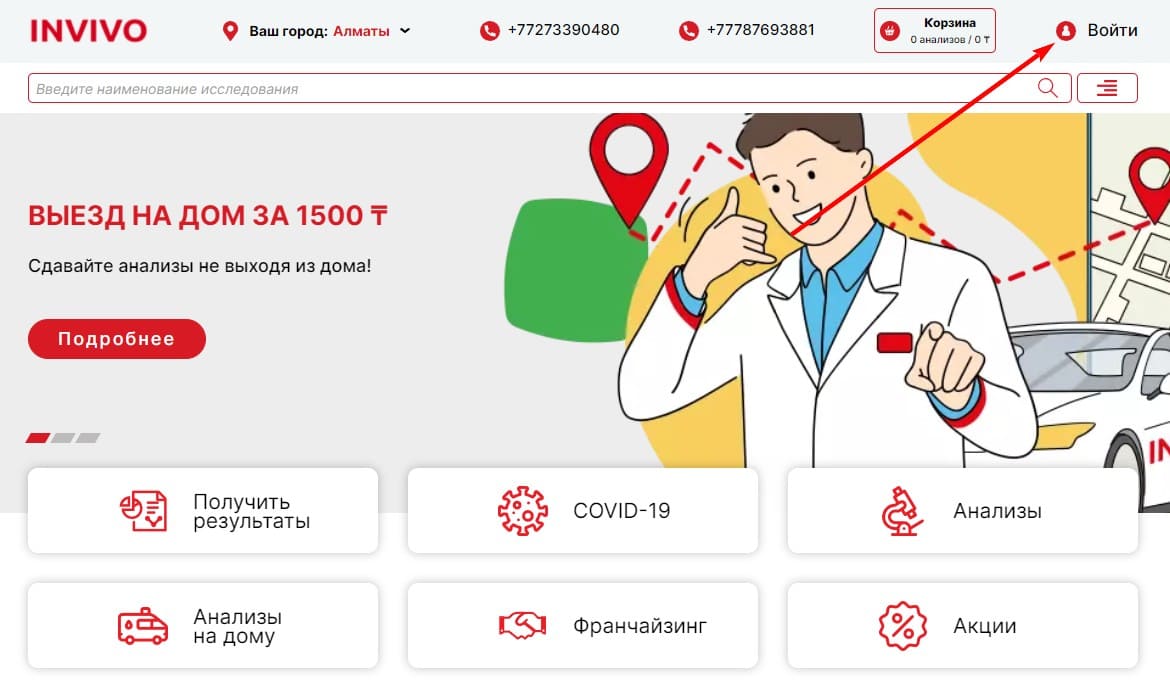Click the location pin icon beside Ваш город

coord(231,31)
